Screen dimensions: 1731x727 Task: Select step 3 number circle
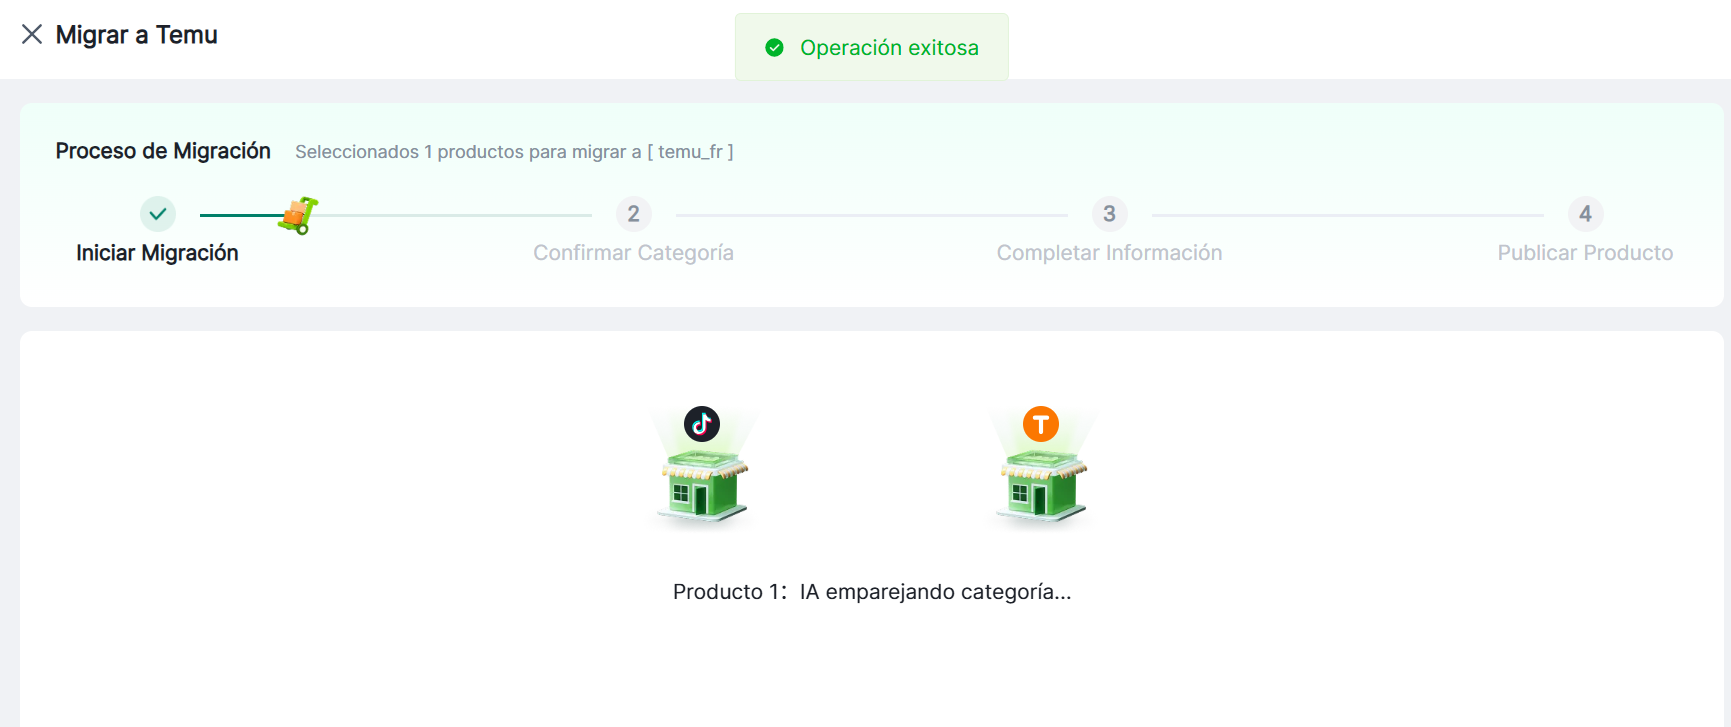pos(1109,214)
